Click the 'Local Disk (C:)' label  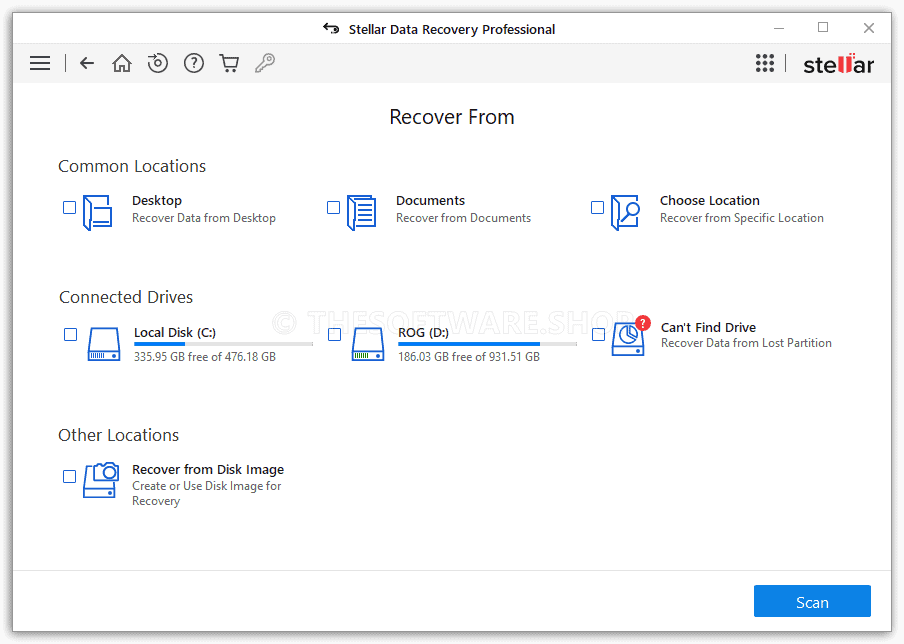(175, 333)
